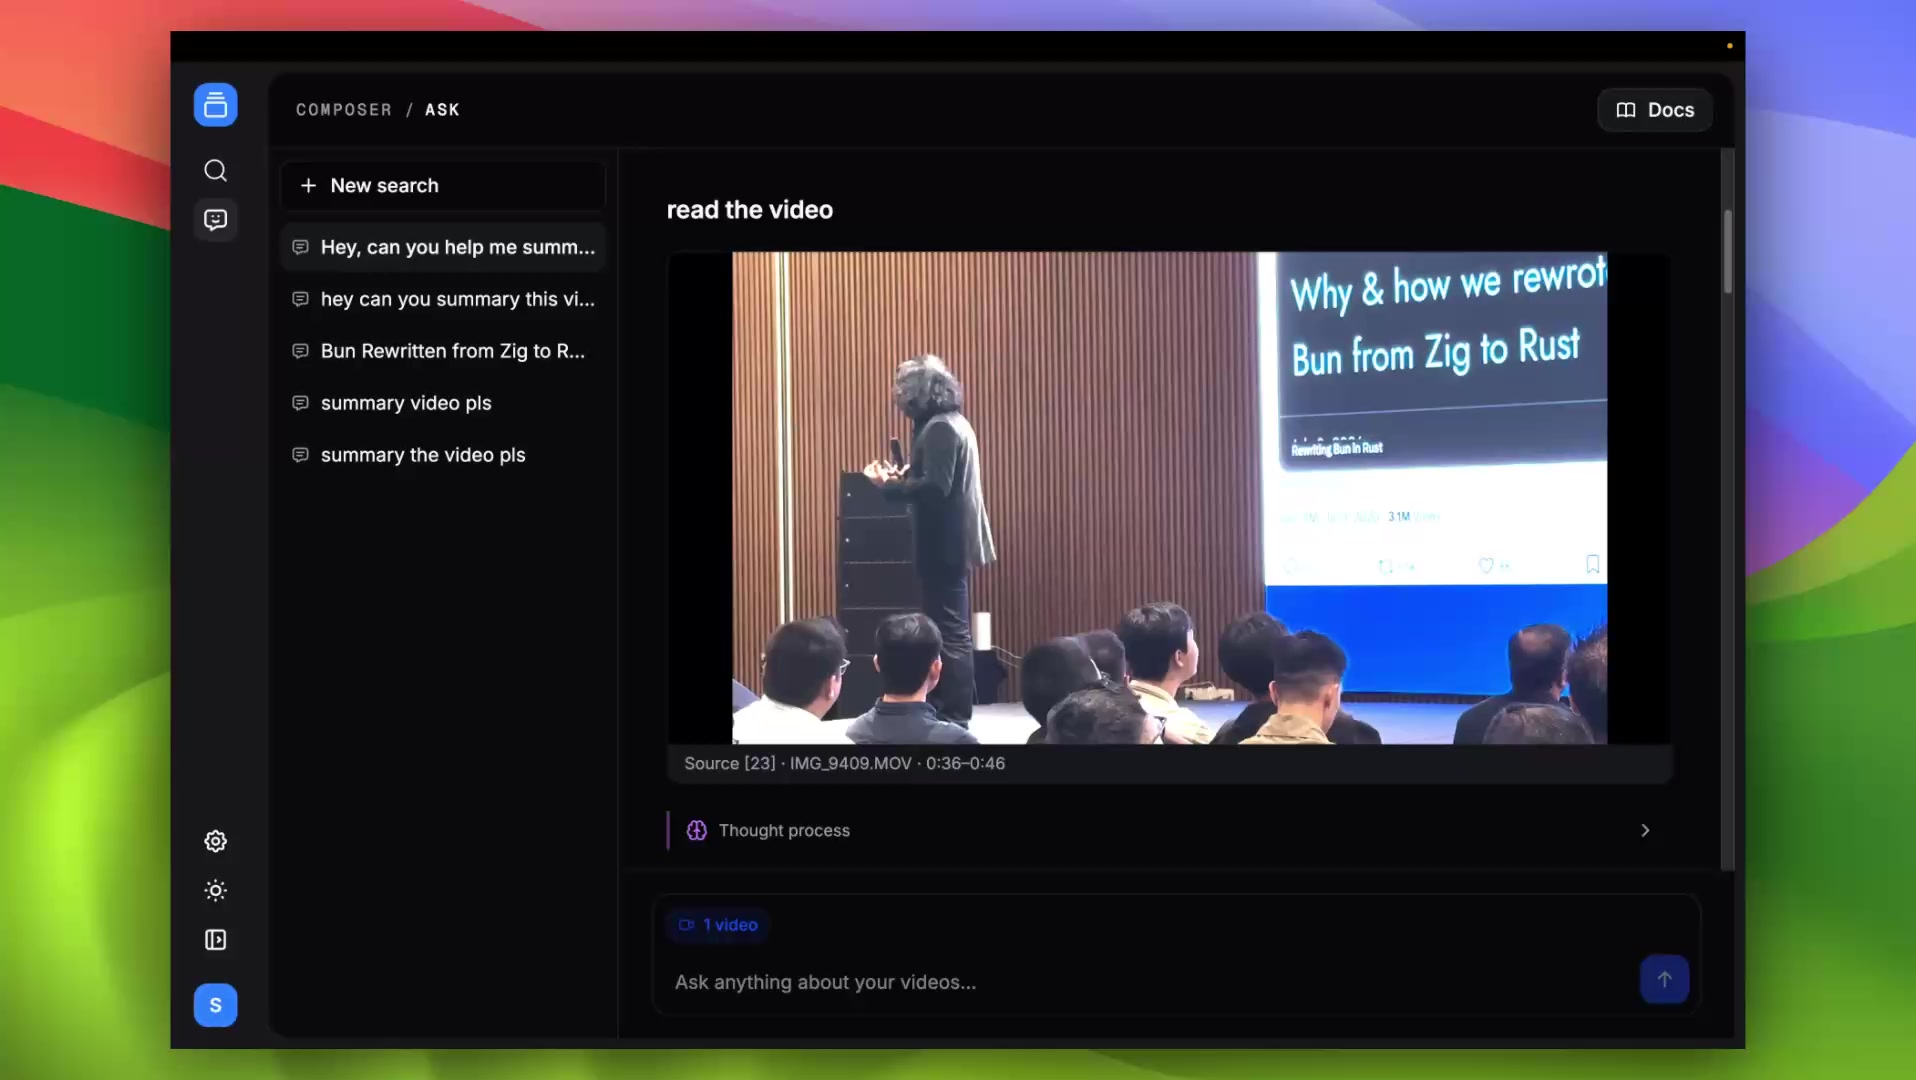The height and width of the screenshot is (1080, 1916).
Task: Open 'summary the video pls' conversation
Action: pos(443,455)
